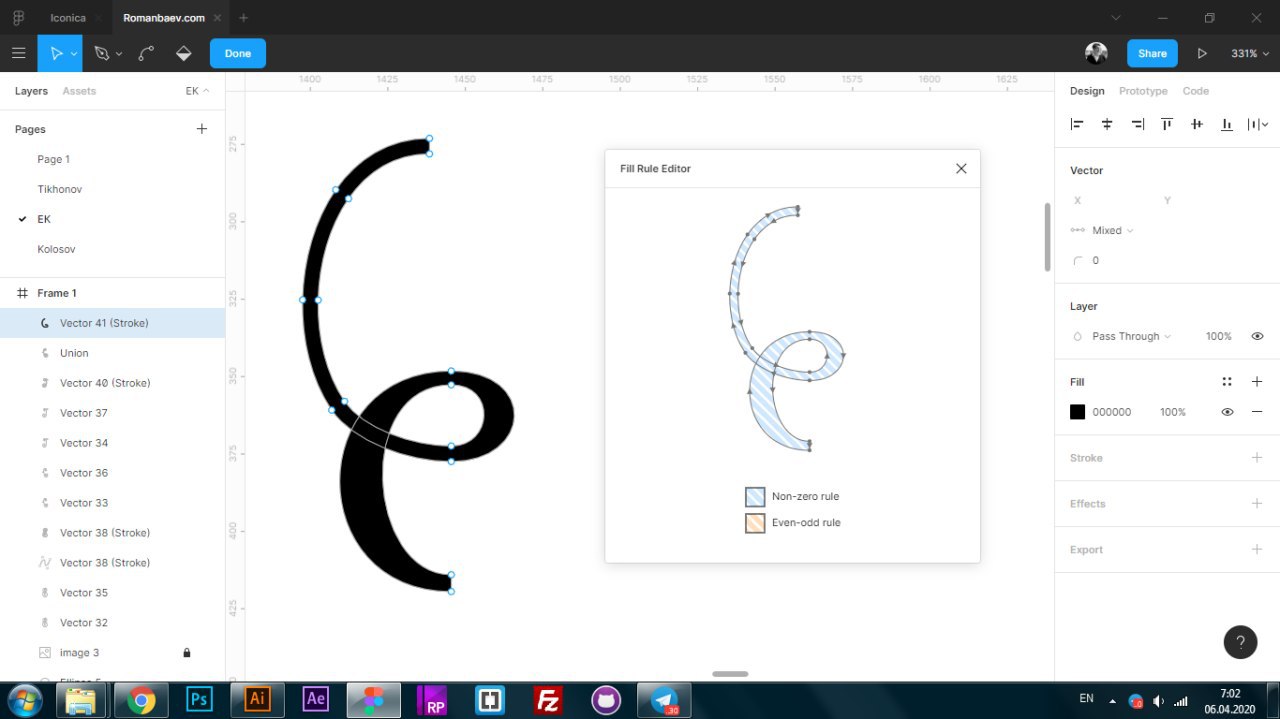This screenshot has width=1280, height=719.
Task: Add an export setting plus icon
Action: 1257,550
